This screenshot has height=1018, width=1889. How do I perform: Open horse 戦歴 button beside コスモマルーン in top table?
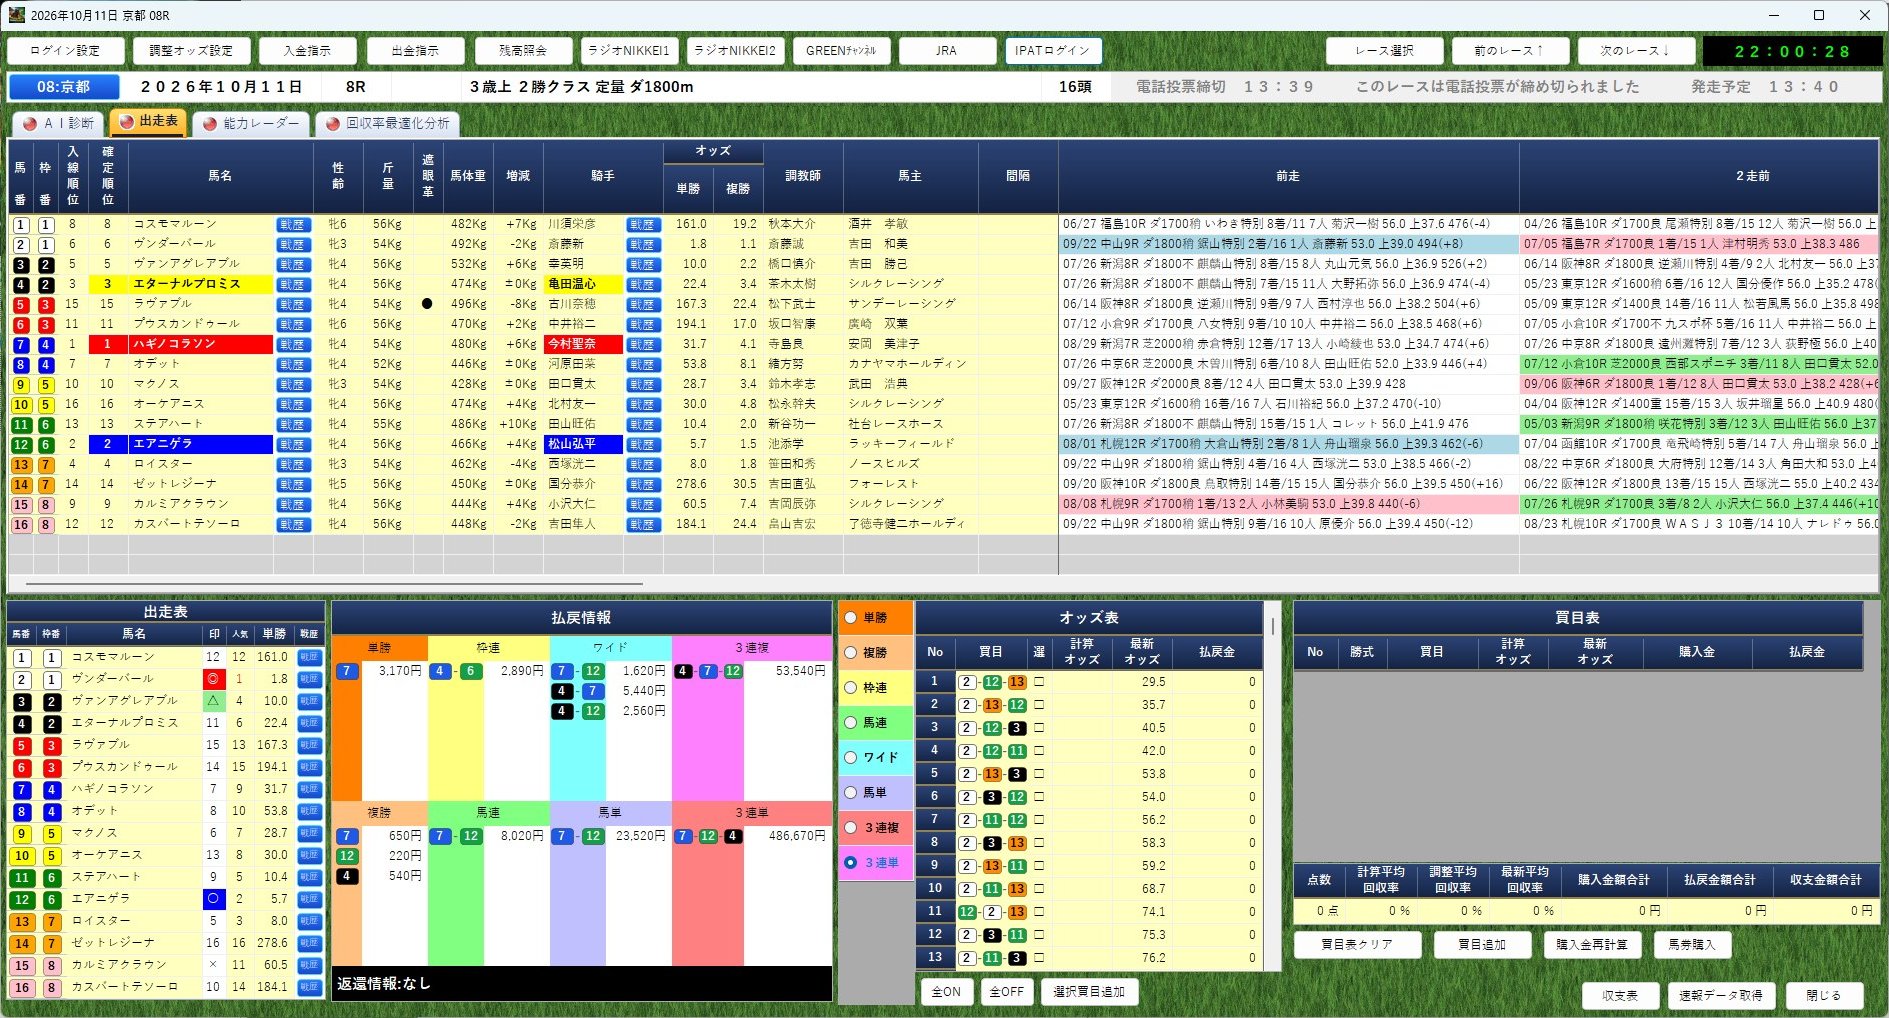coord(292,224)
